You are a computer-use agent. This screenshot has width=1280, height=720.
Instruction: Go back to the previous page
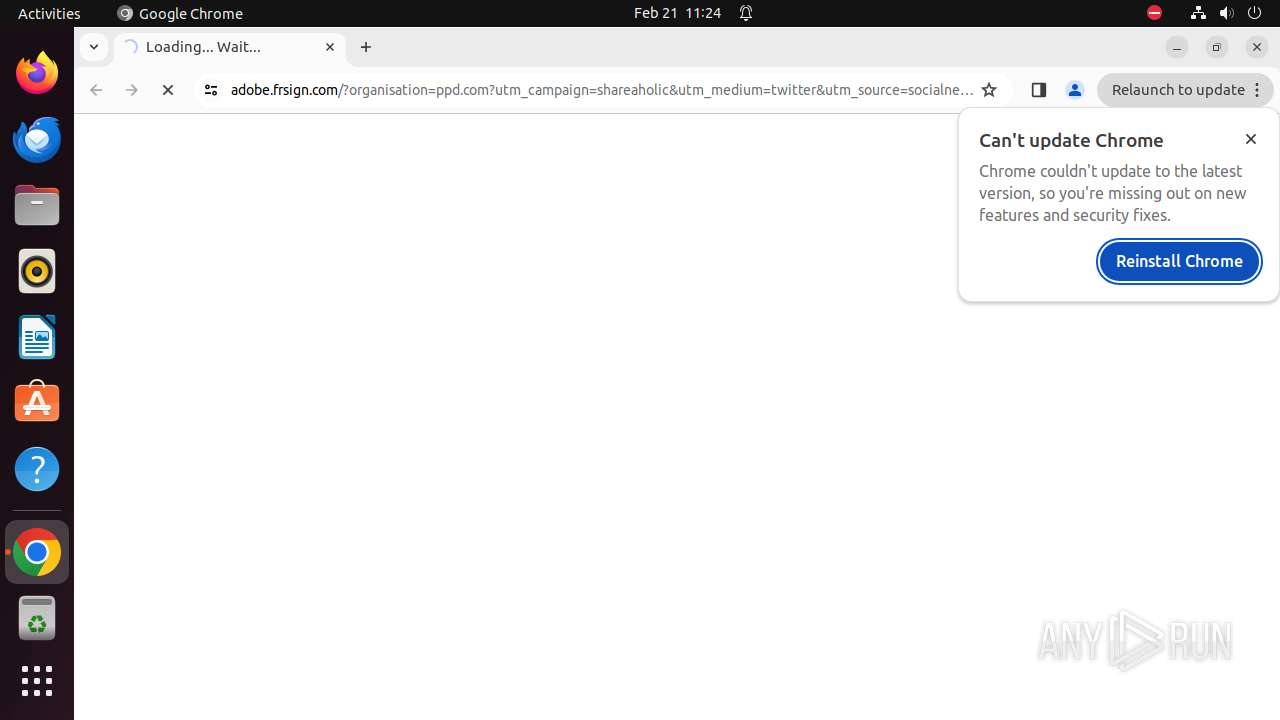[x=96, y=90]
